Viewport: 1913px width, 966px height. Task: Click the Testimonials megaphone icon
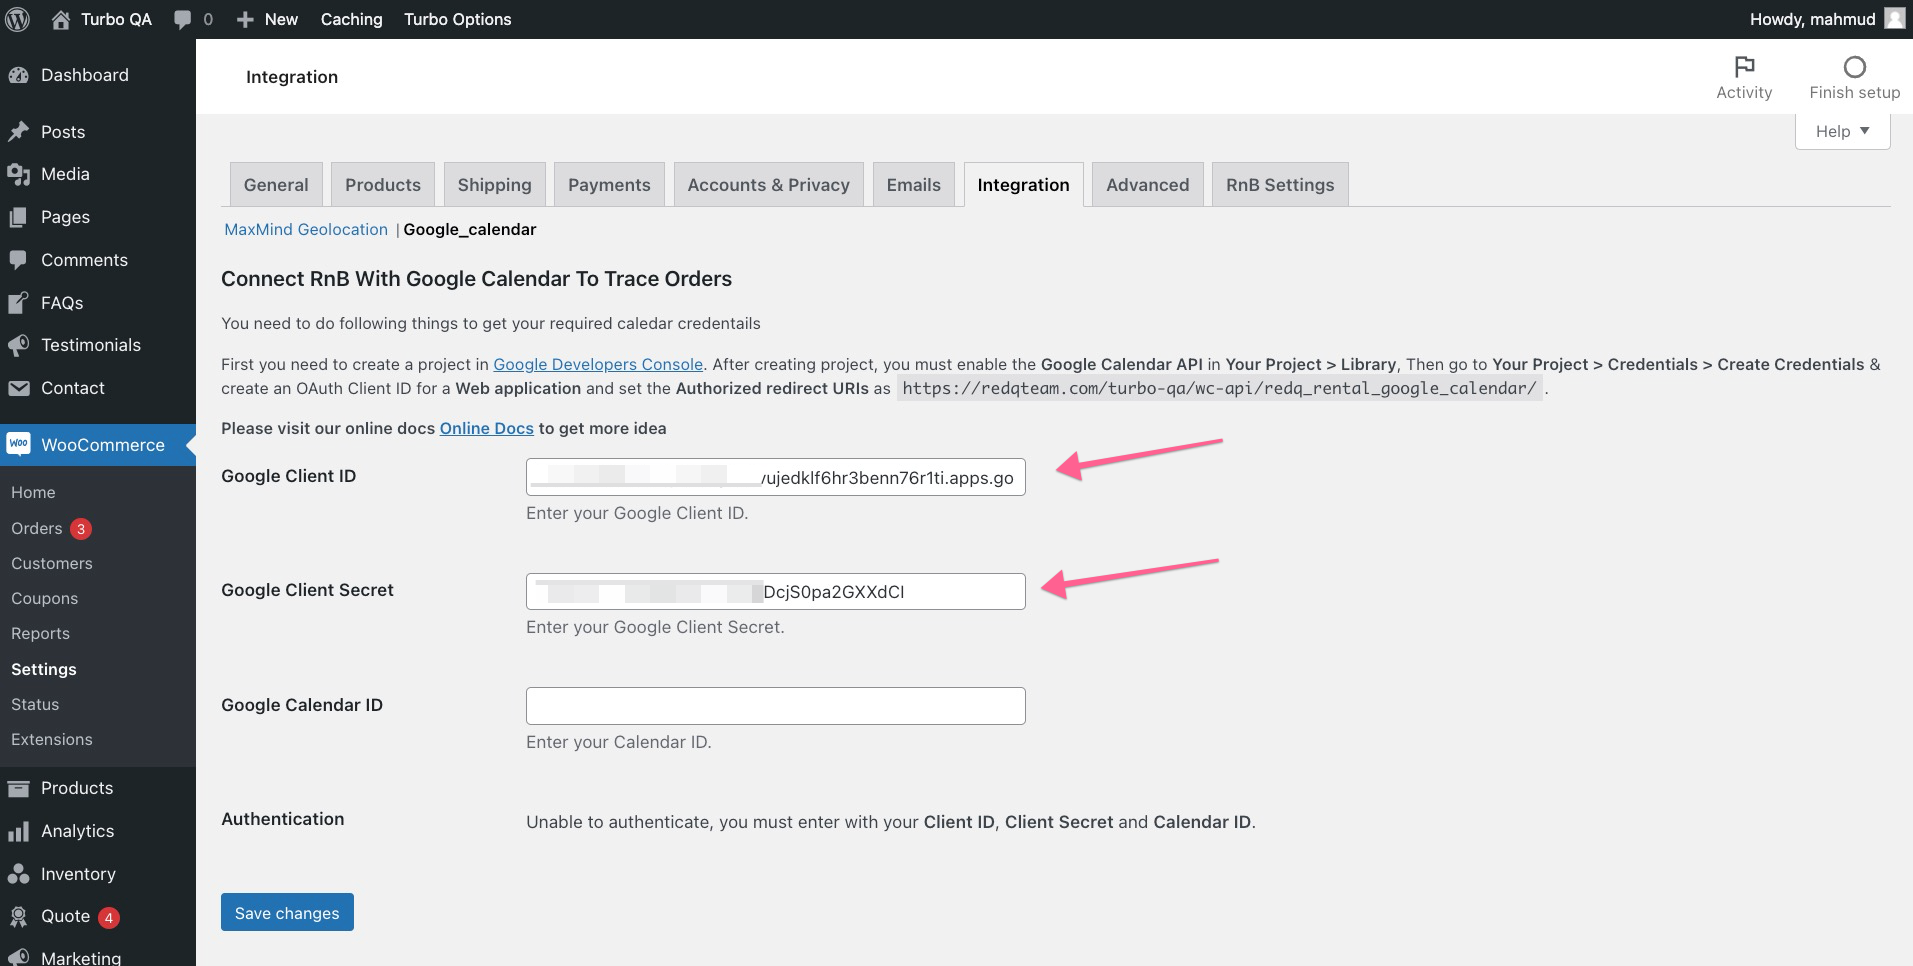coord(18,345)
